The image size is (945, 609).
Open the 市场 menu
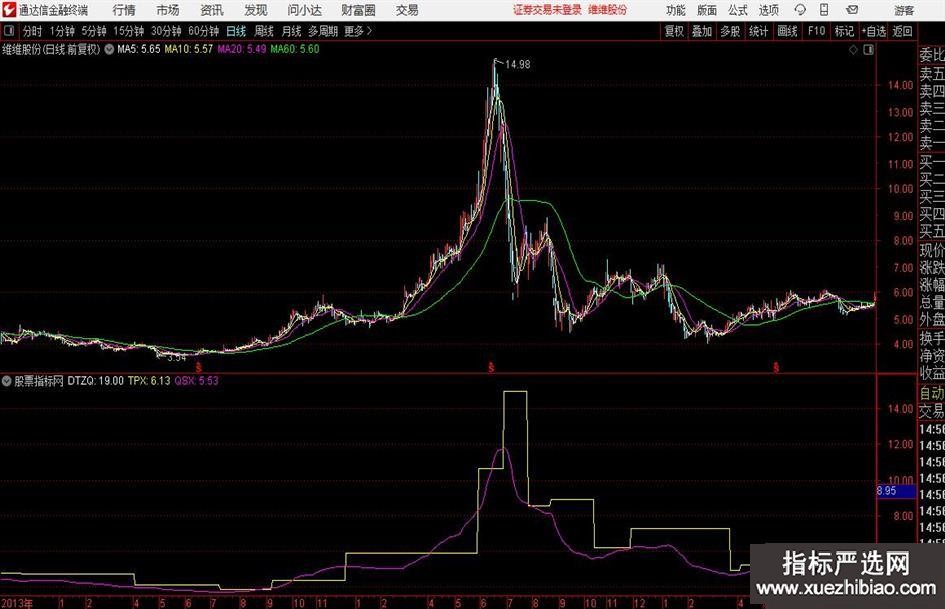point(168,10)
